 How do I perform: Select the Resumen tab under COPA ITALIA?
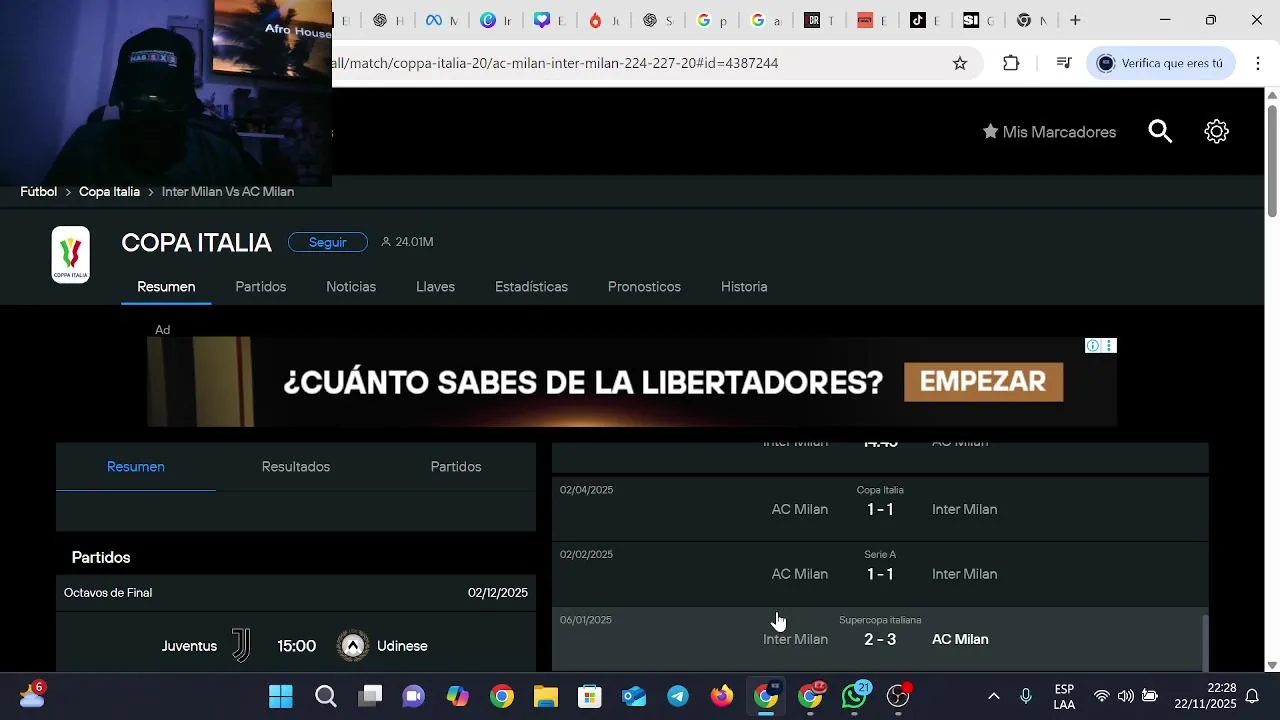click(x=166, y=287)
